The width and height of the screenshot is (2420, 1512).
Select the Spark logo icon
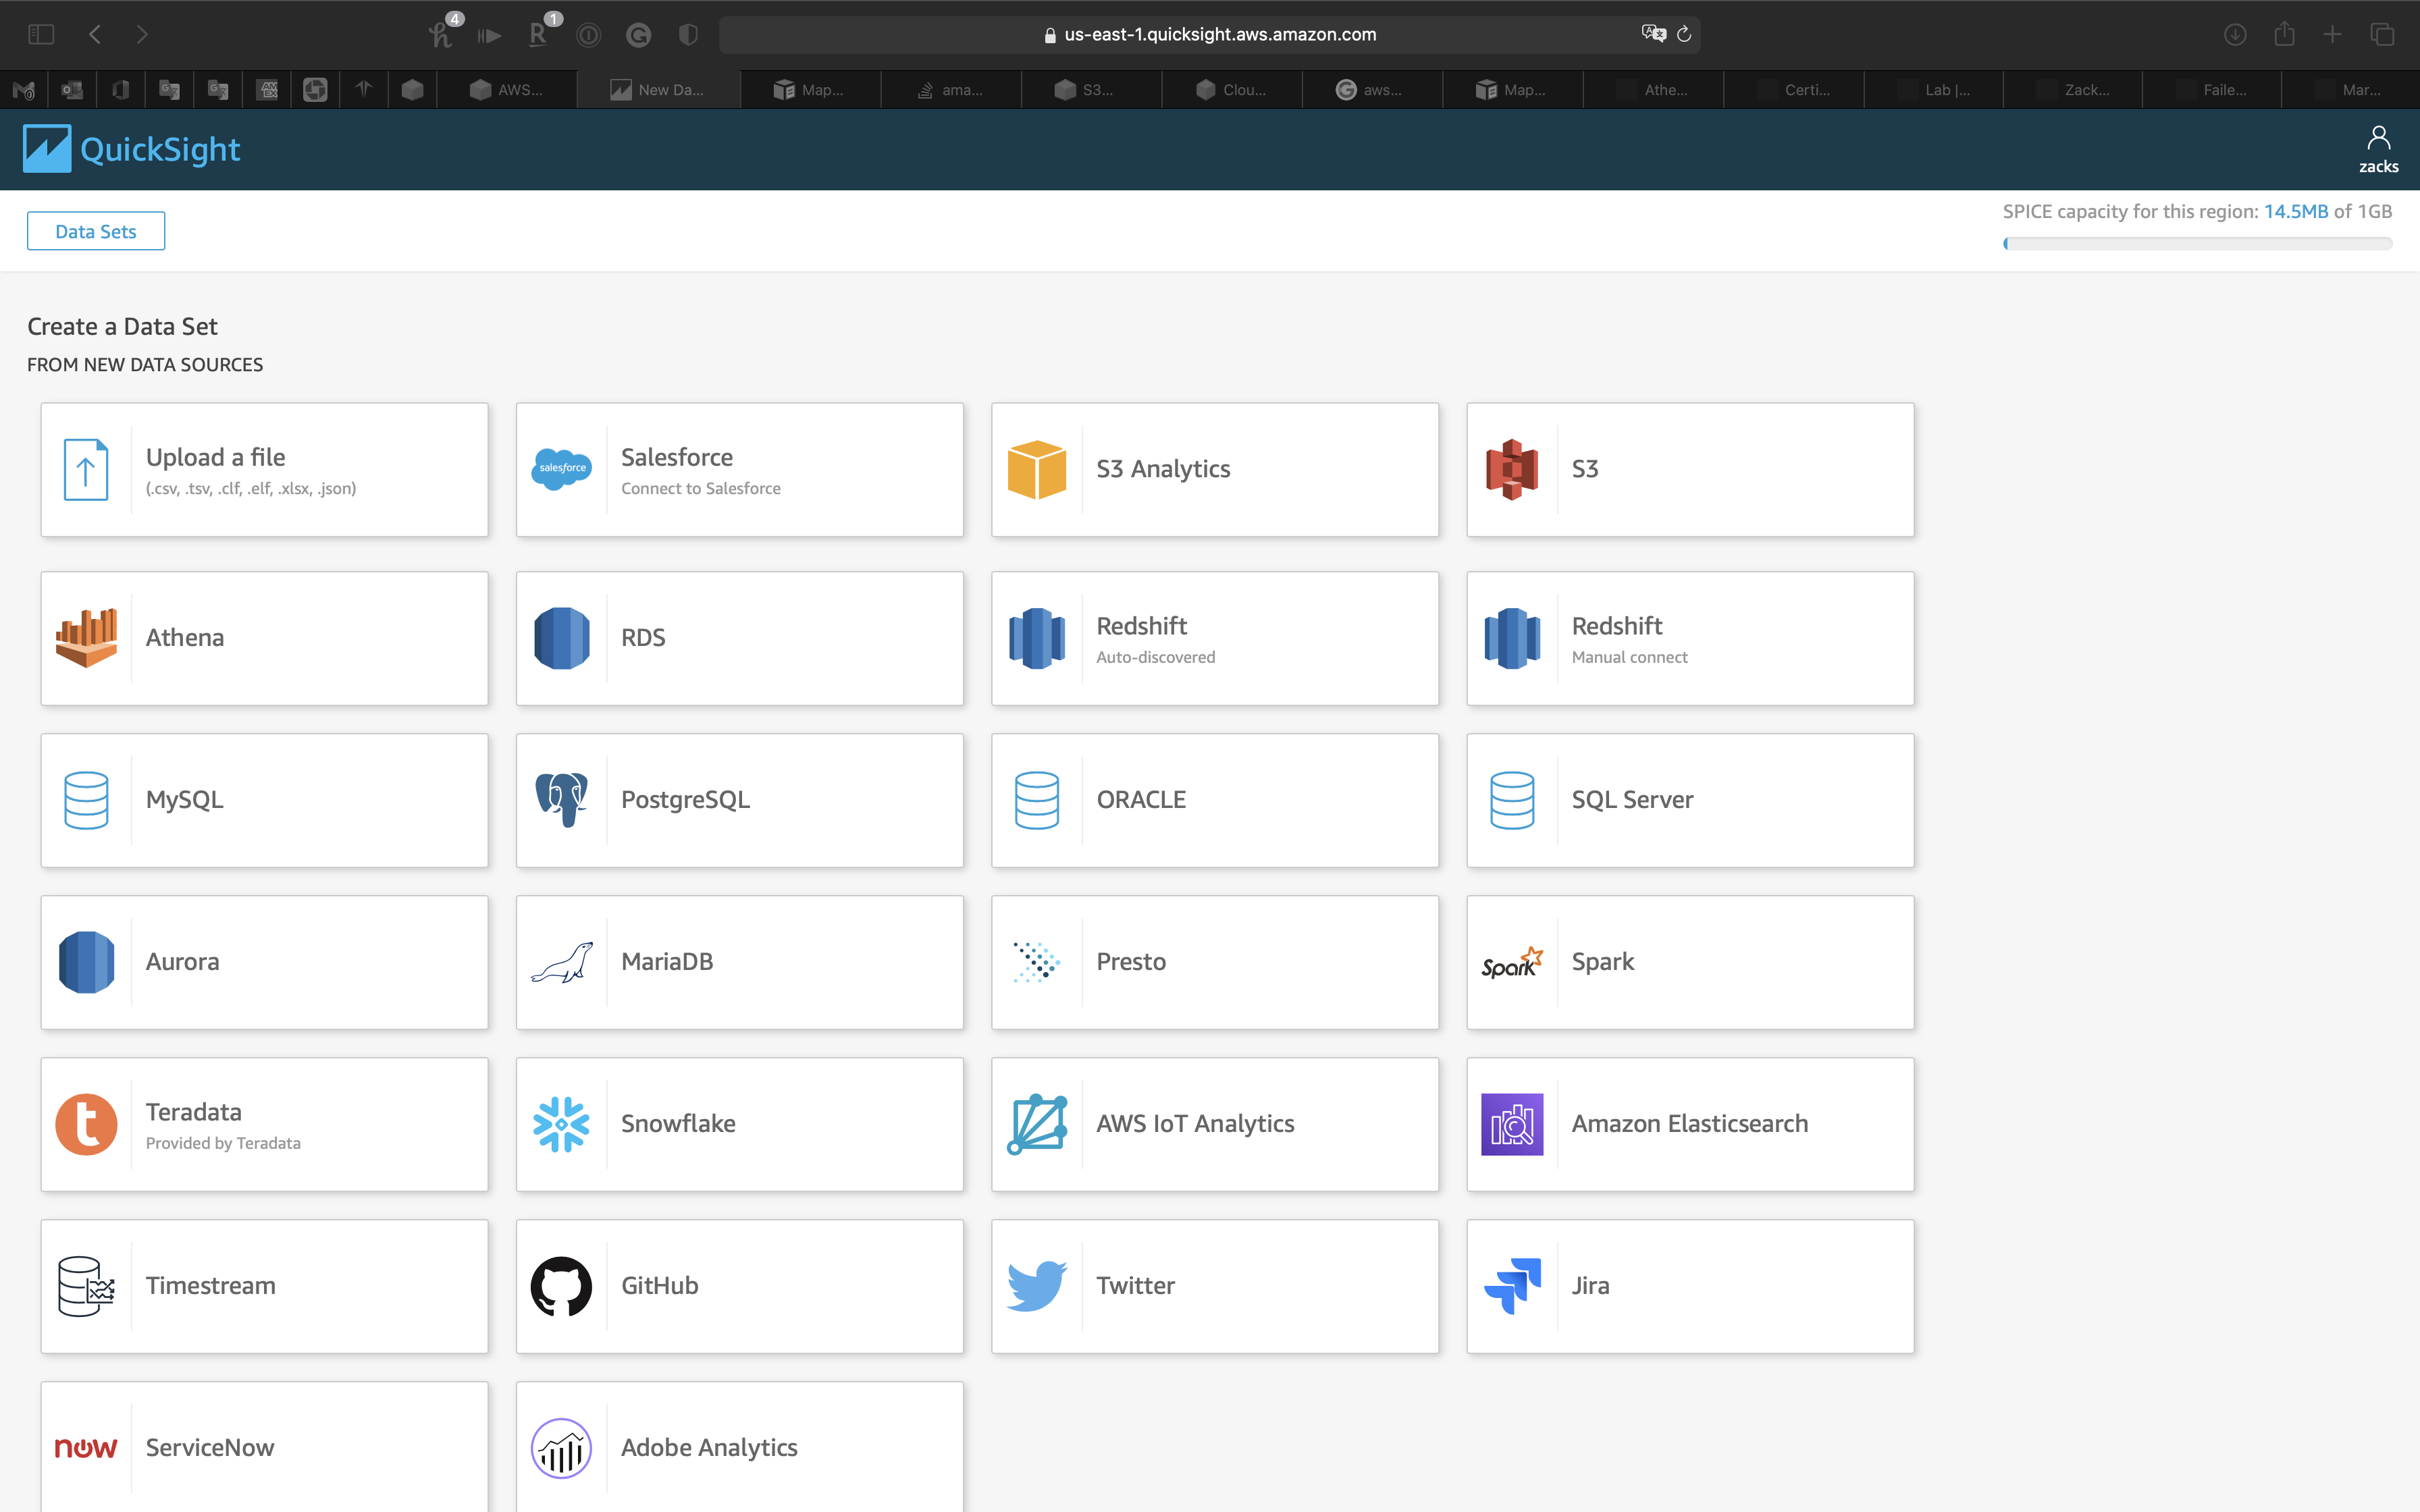point(1512,962)
